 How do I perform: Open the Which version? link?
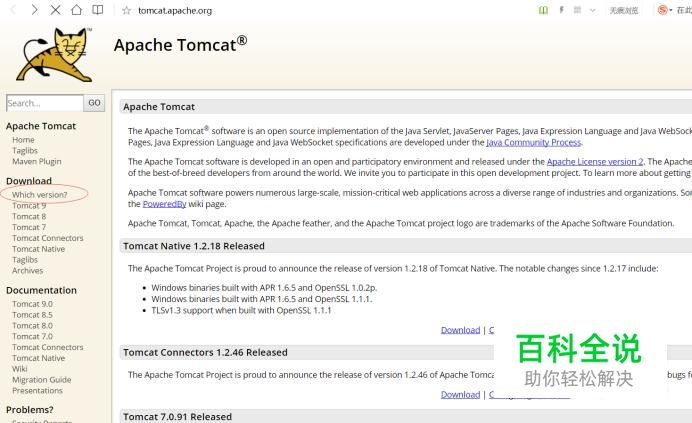pyautogui.click(x=40, y=195)
